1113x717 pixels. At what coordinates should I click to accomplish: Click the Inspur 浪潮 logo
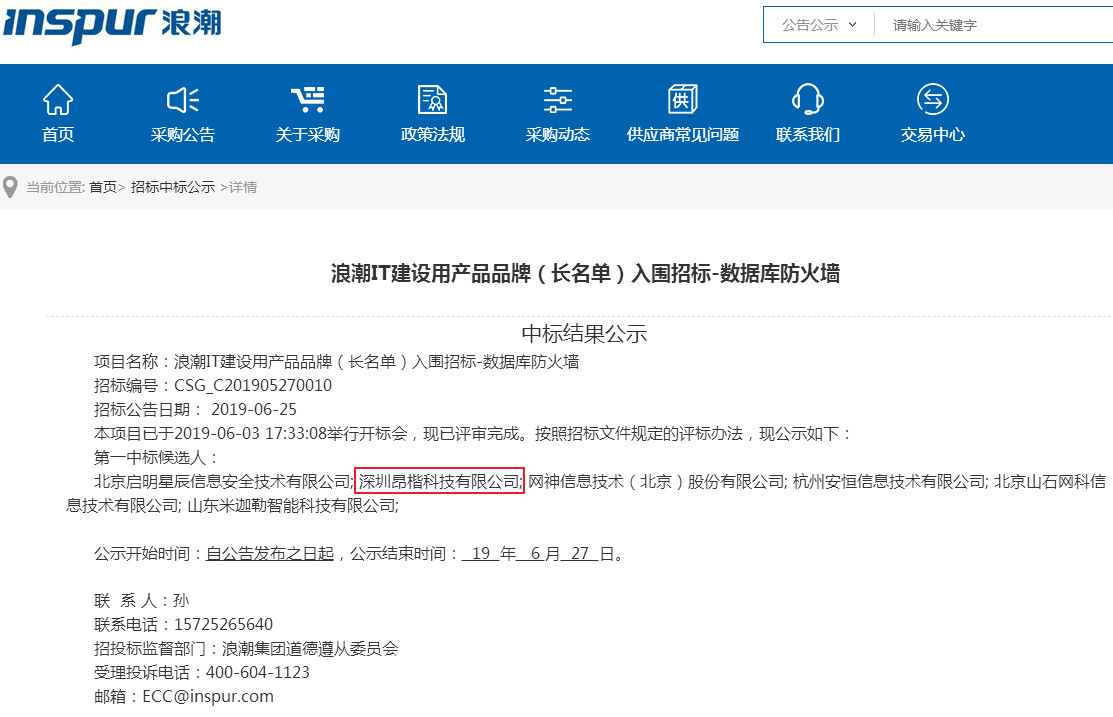112,25
